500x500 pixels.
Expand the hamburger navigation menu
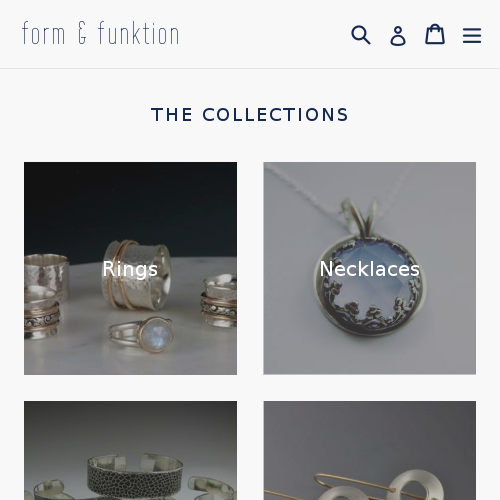coord(472,35)
